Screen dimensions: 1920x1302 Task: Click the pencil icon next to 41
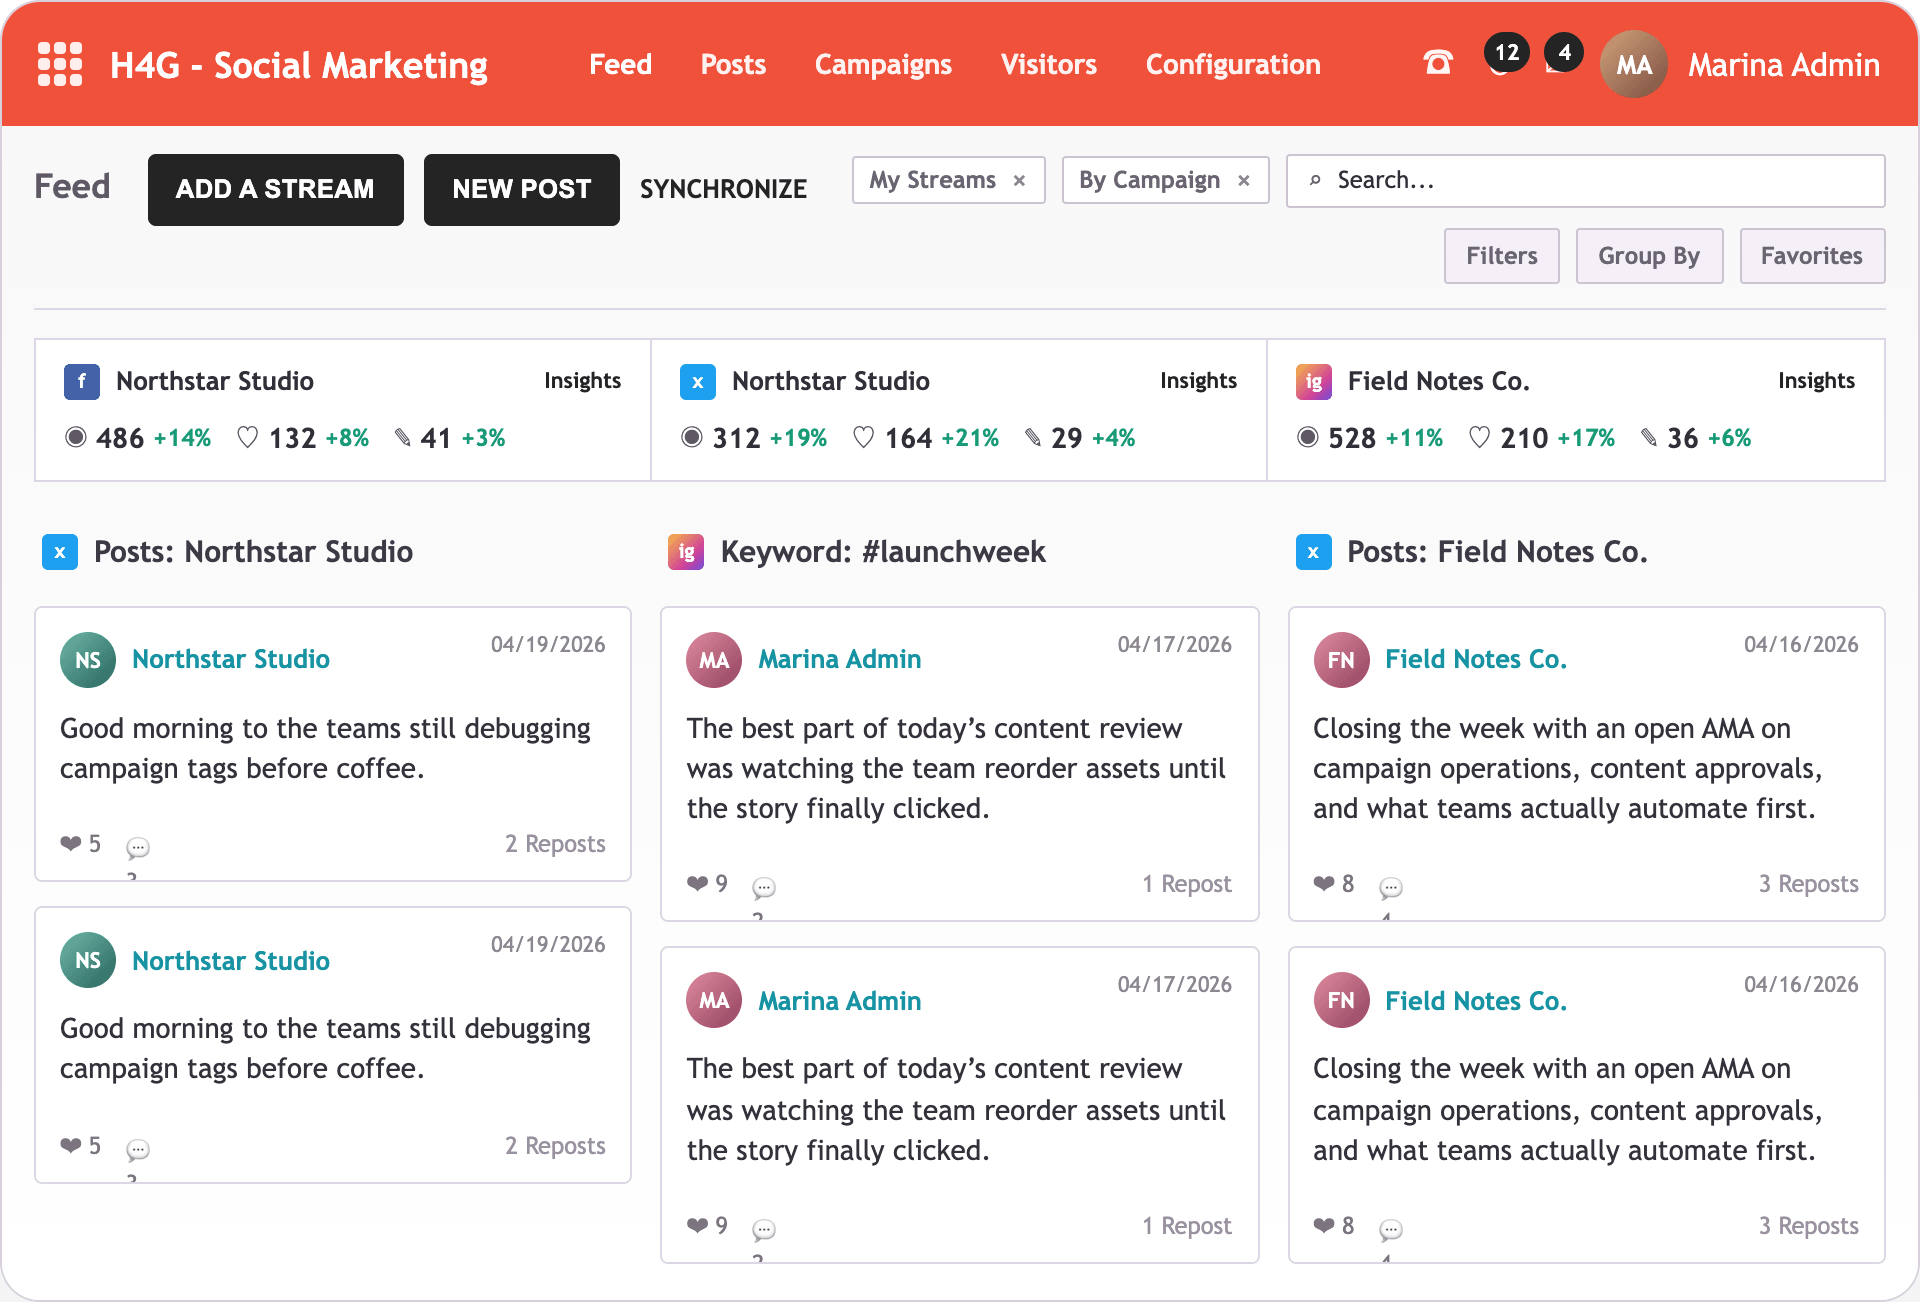[x=403, y=437]
